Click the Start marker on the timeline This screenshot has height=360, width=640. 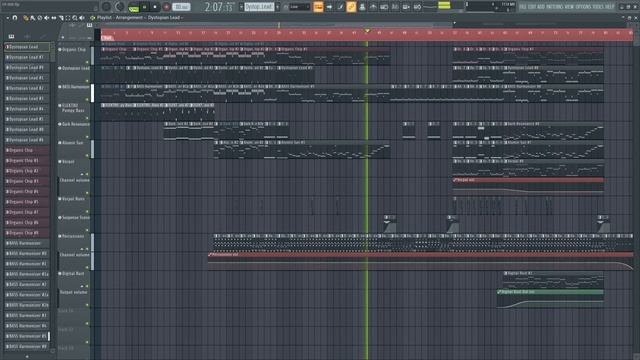[x=107, y=38]
